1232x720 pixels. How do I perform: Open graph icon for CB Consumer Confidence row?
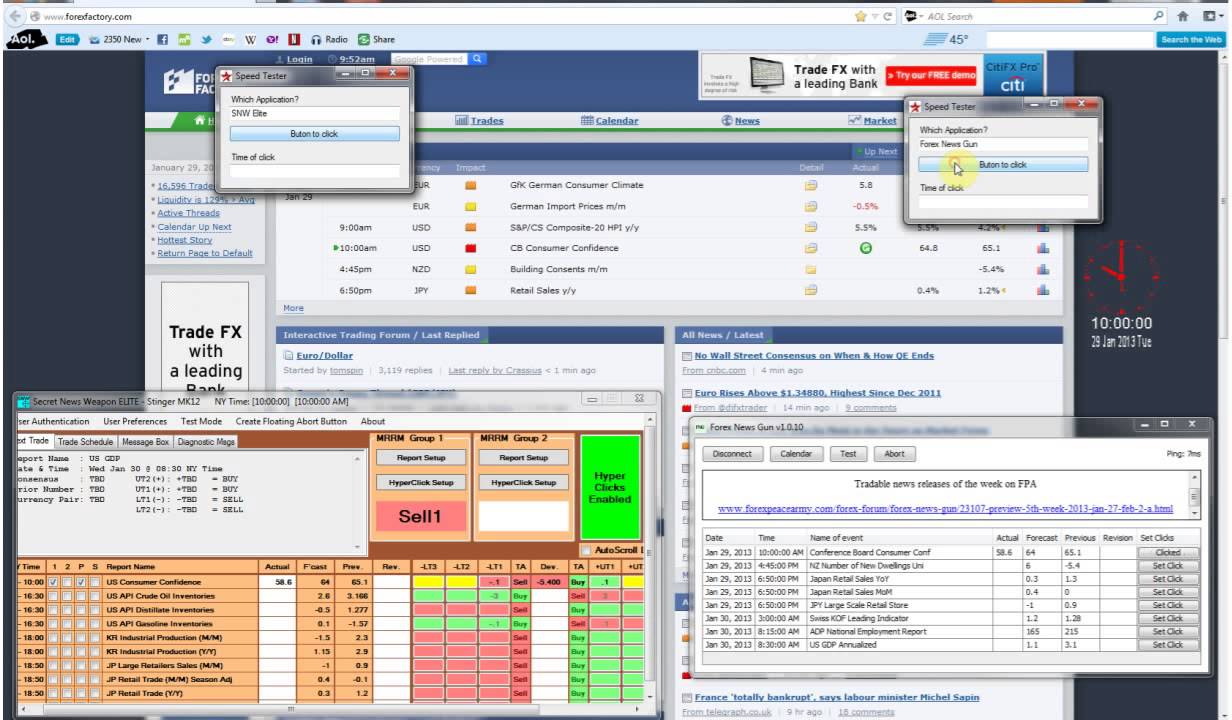[x=1043, y=248]
